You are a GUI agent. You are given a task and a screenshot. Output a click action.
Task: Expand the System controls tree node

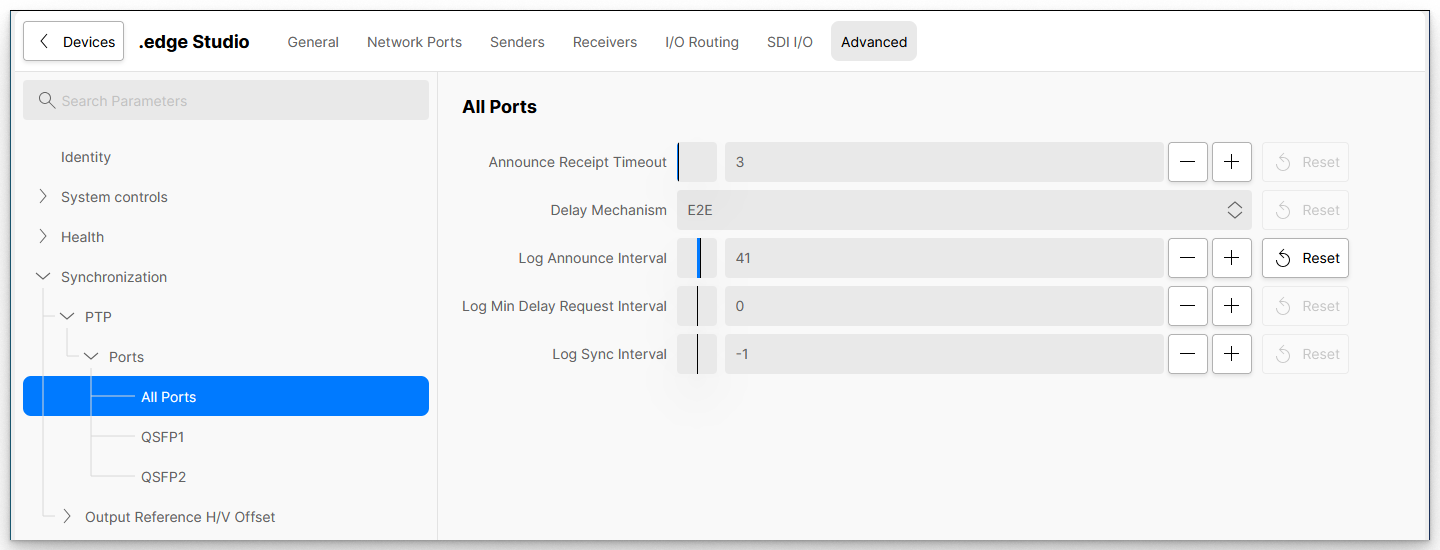43,197
